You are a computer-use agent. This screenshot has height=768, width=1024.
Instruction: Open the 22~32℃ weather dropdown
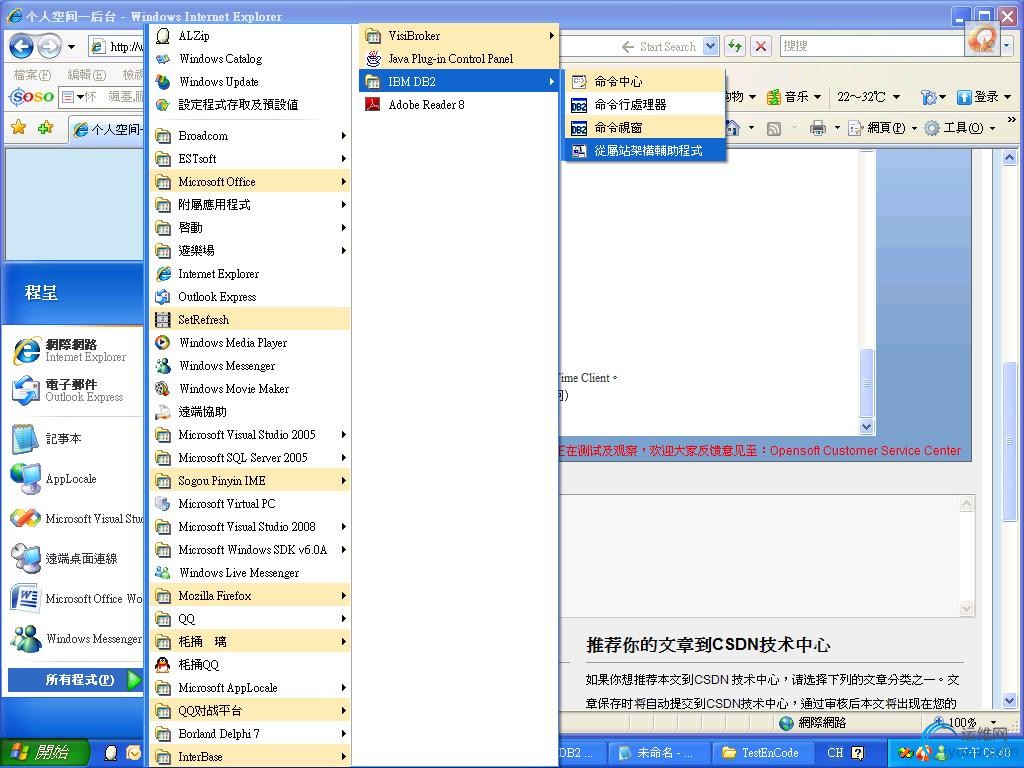pos(868,97)
